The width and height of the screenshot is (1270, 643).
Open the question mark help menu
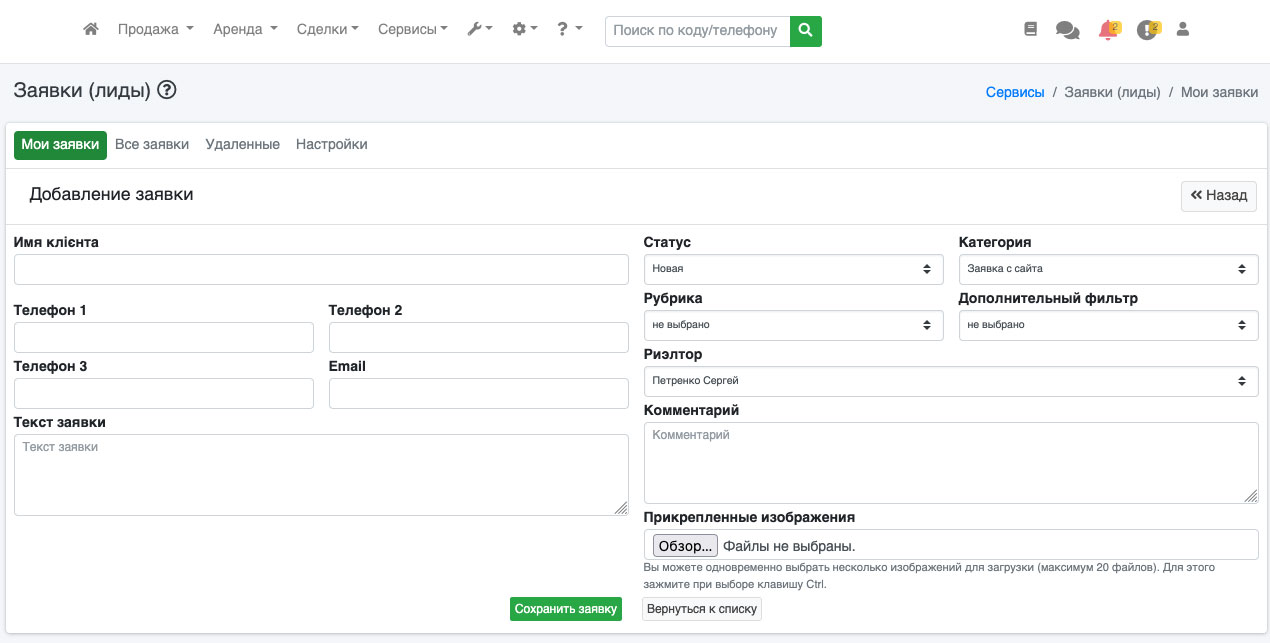(x=569, y=30)
